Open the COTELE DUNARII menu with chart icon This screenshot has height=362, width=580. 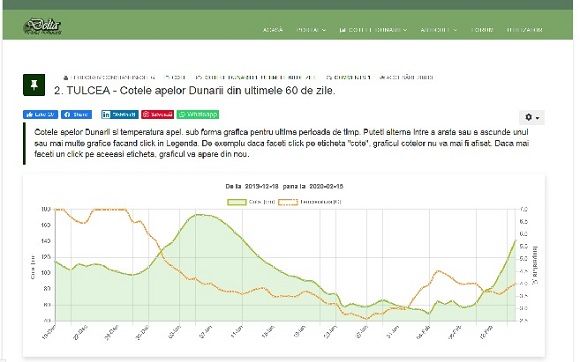(x=373, y=30)
